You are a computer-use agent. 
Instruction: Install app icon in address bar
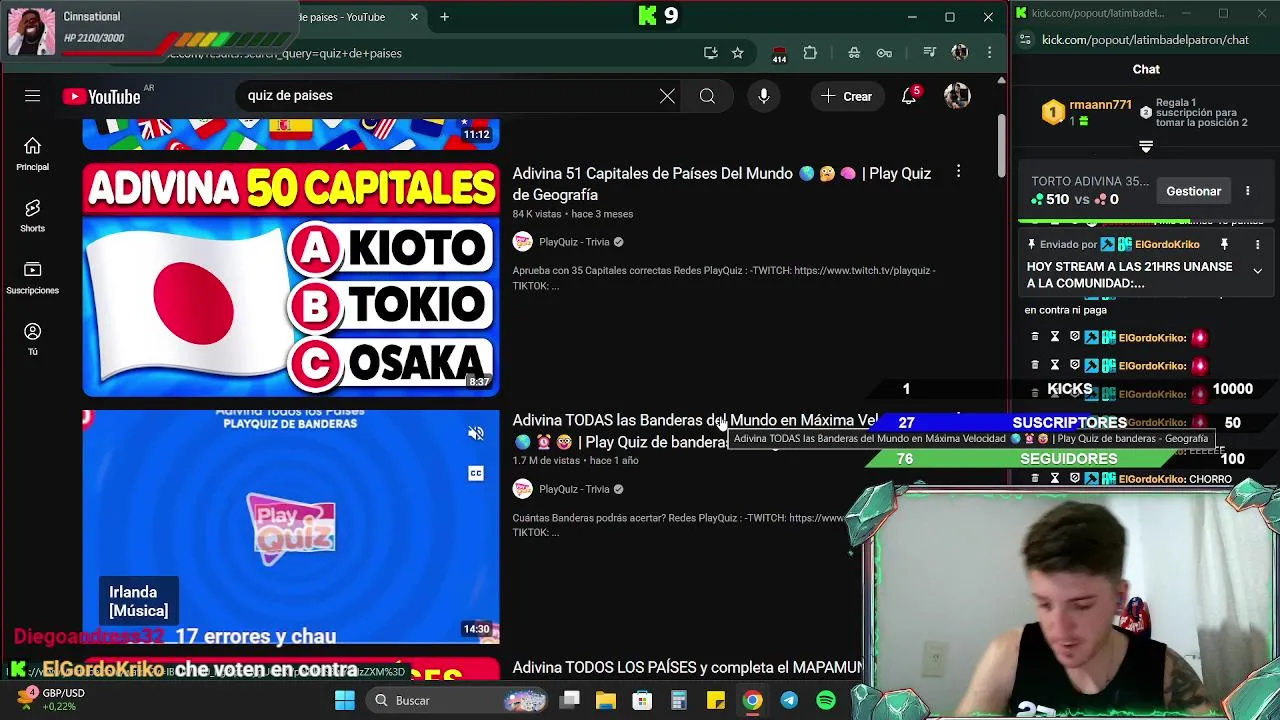tap(710, 53)
